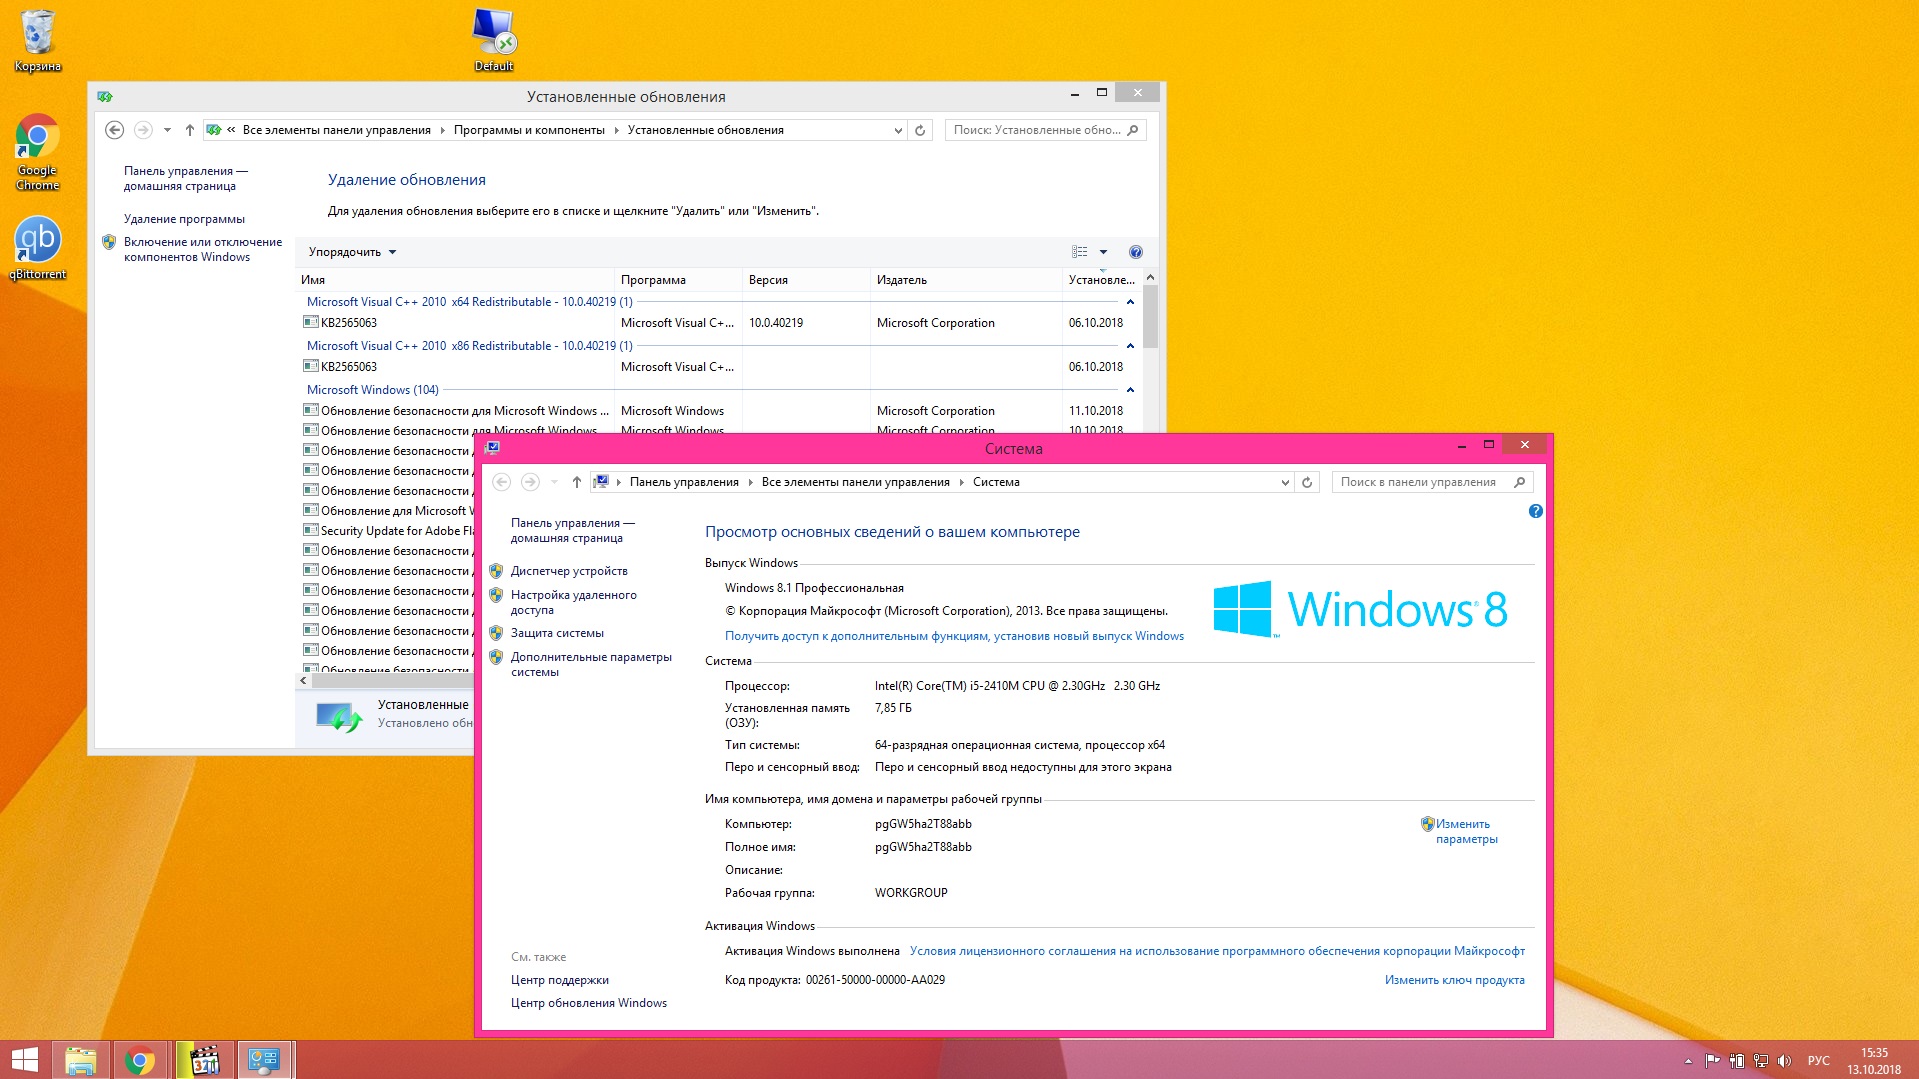Collapse the Microsoft Visual C++ 2010 x64 group

click(1130, 302)
